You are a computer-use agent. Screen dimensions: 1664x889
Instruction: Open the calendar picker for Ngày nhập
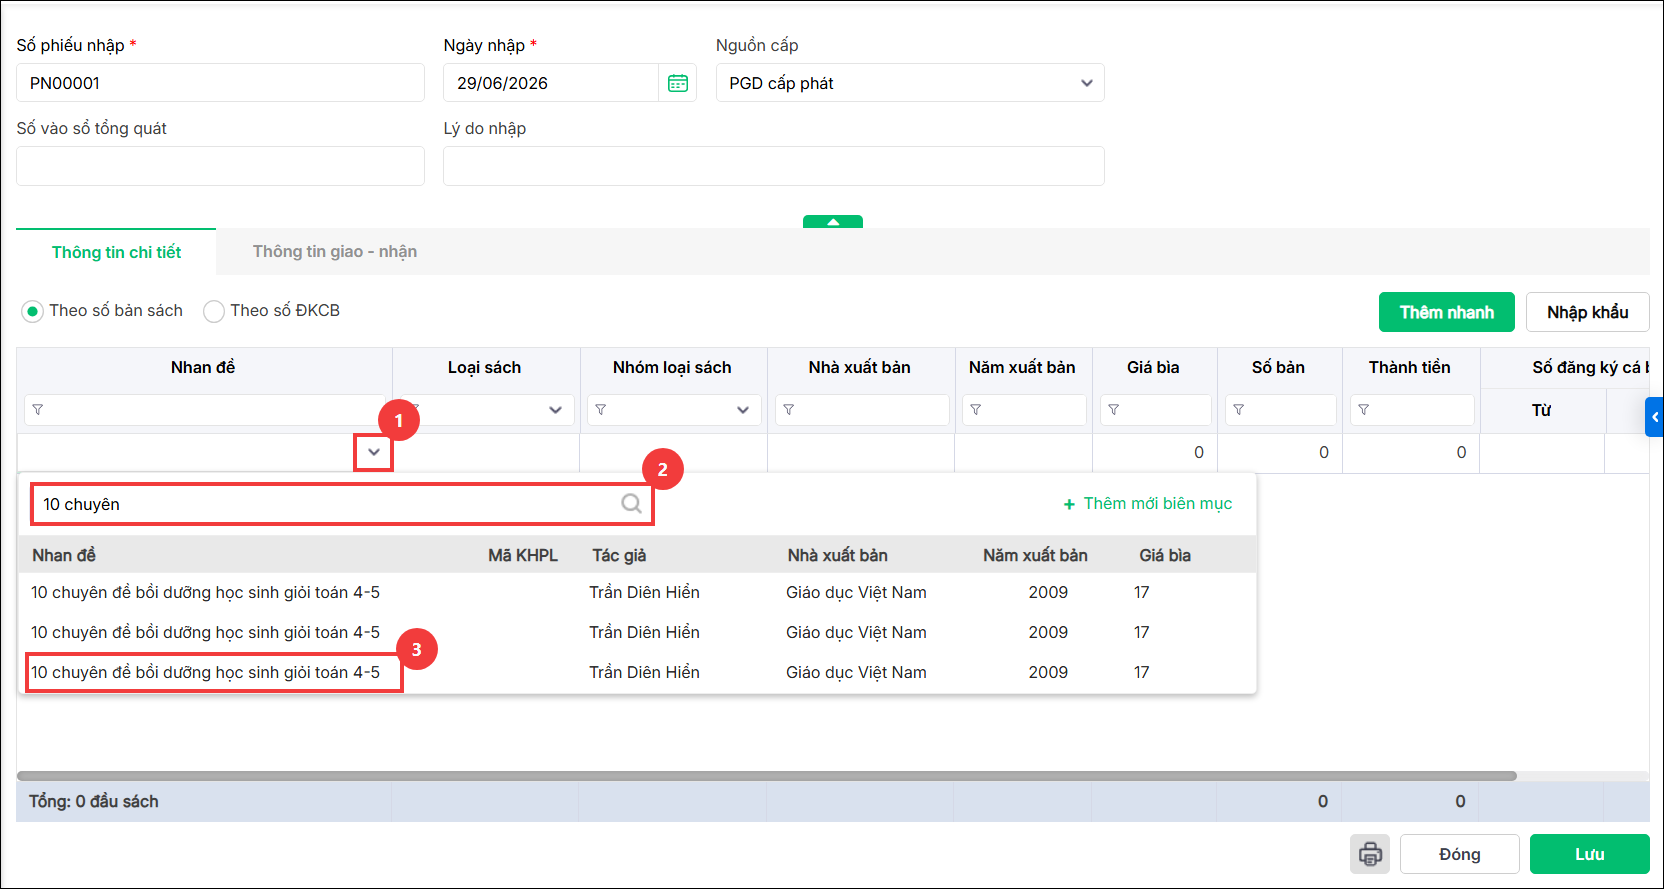[x=678, y=83]
